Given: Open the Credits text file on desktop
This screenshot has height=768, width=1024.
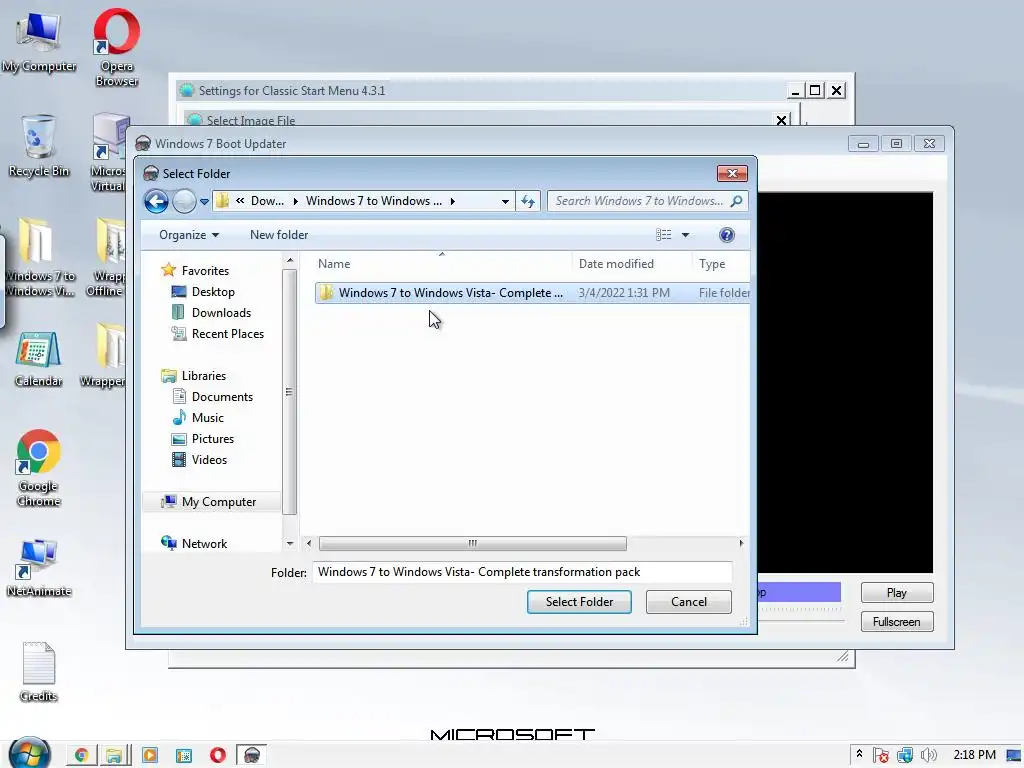Looking at the screenshot, I should point(38,673).
